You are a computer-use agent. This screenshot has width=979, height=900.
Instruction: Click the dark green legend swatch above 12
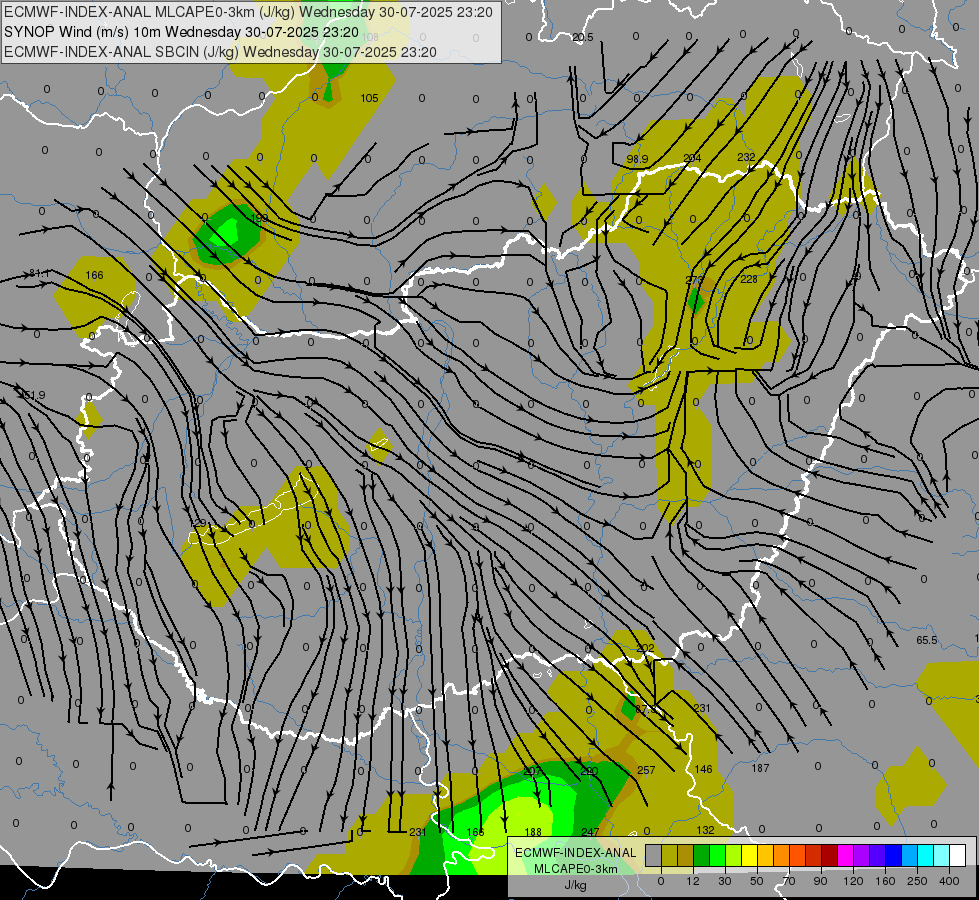pyautogui.click(x=702, y=856)
